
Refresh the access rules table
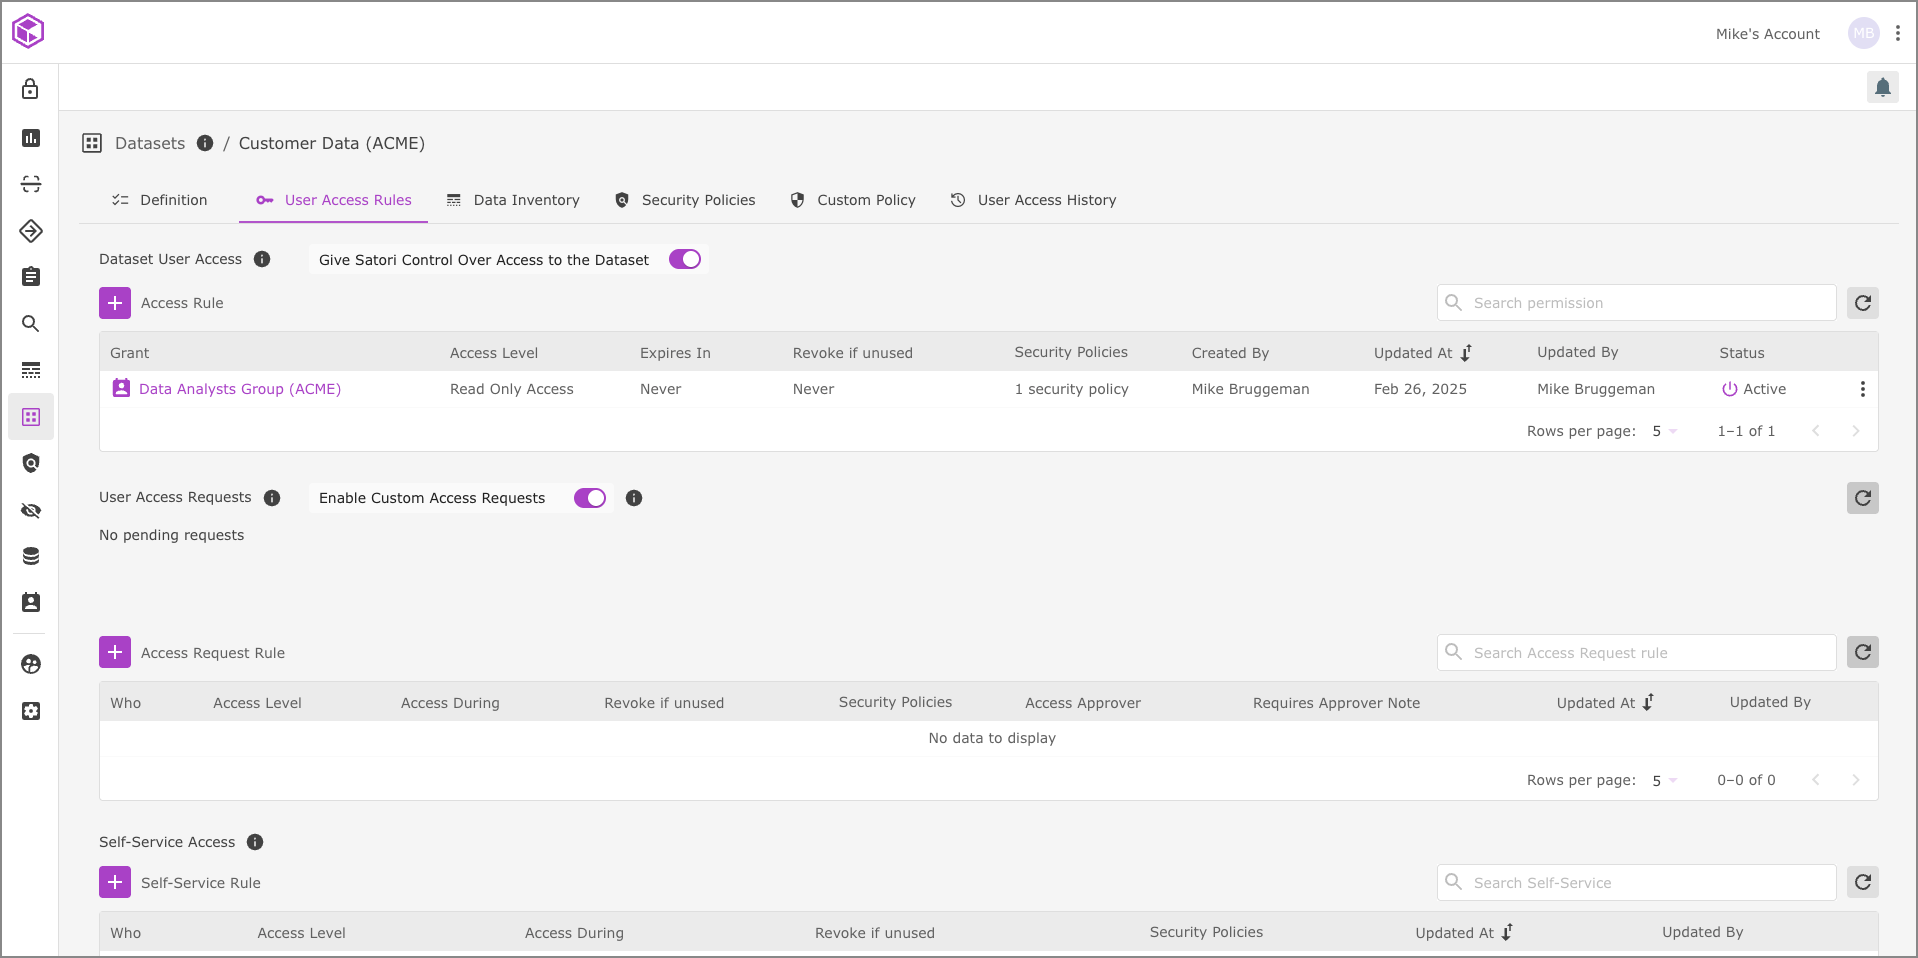point(1862,303)
